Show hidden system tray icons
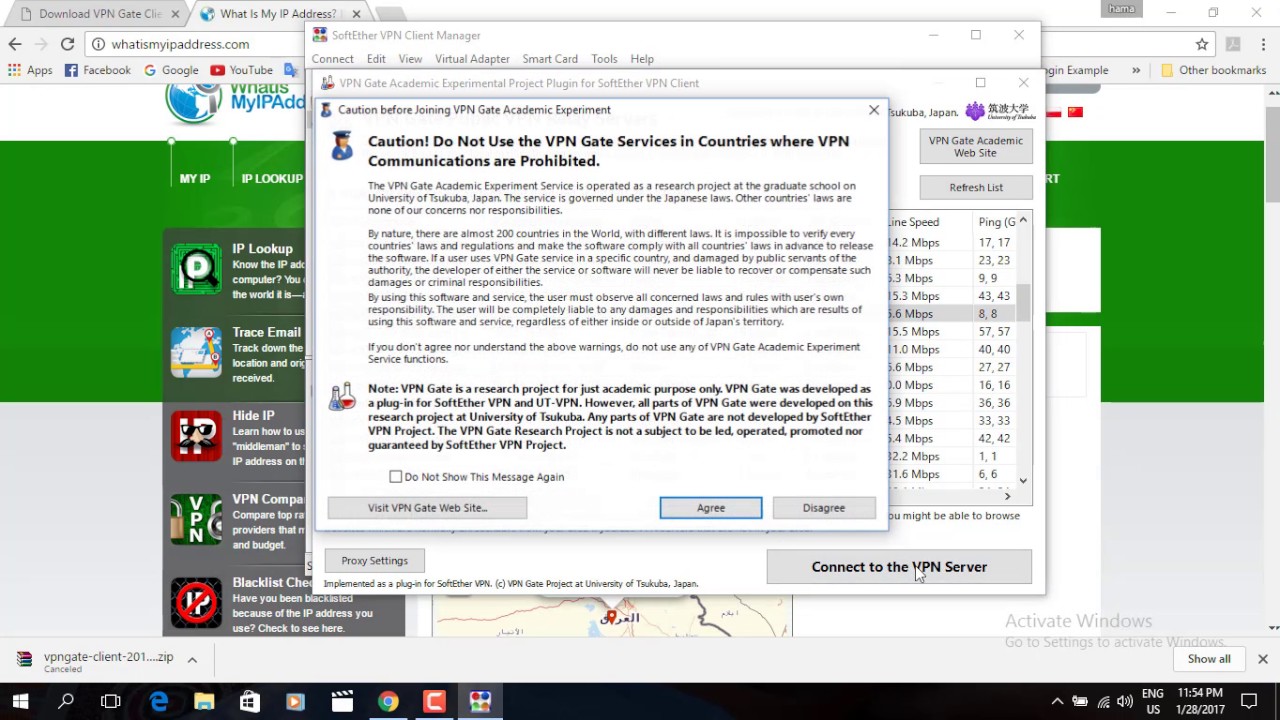Viewport: 1280px width, 720px height. pyautogui.click(x=1057, y=702)
